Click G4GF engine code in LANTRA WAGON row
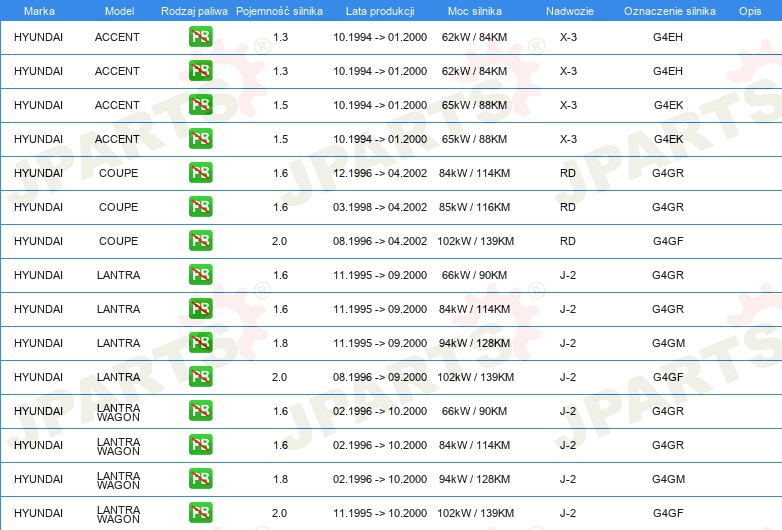Viewport: 782px width, 530px height. coord(668,513)
